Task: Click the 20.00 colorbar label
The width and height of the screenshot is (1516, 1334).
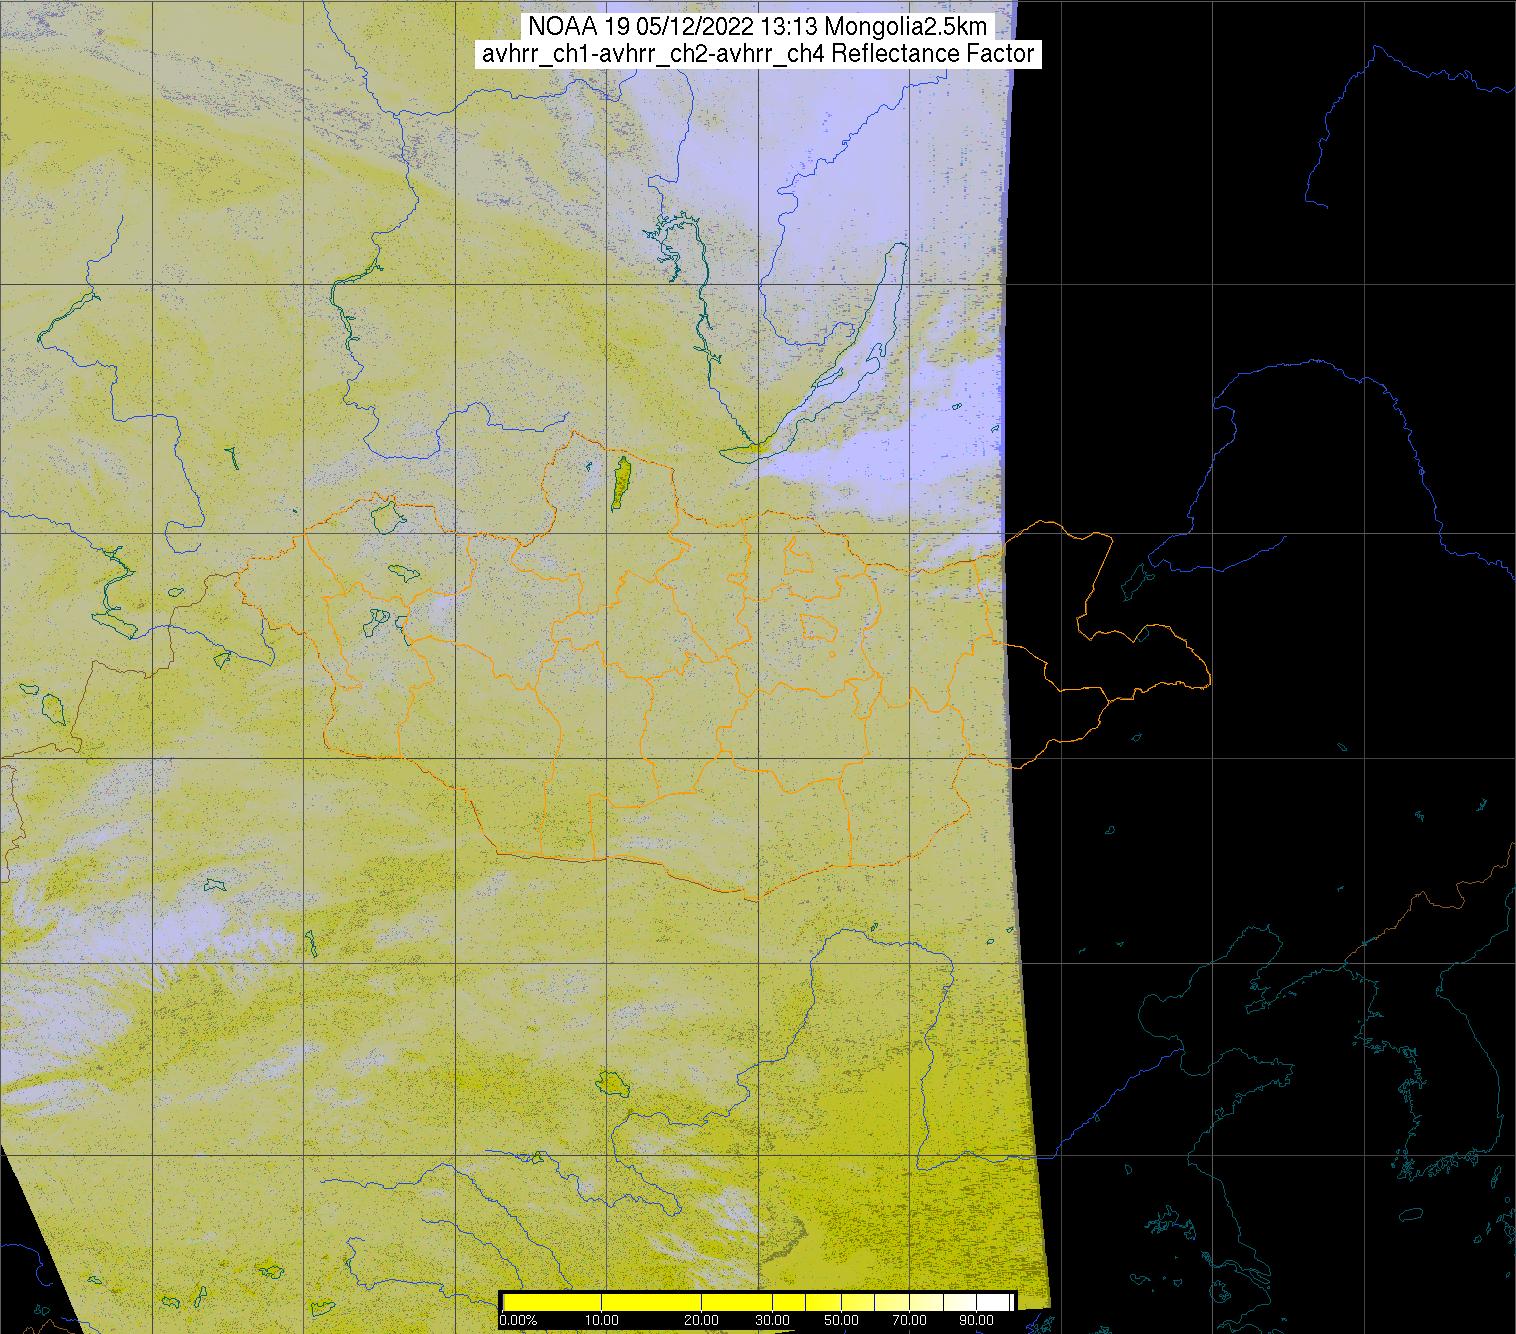Action: (x=702, y=1321)
